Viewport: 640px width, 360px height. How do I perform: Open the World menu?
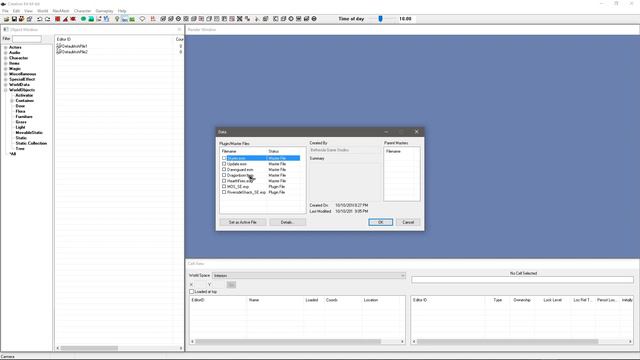[42, 11]
